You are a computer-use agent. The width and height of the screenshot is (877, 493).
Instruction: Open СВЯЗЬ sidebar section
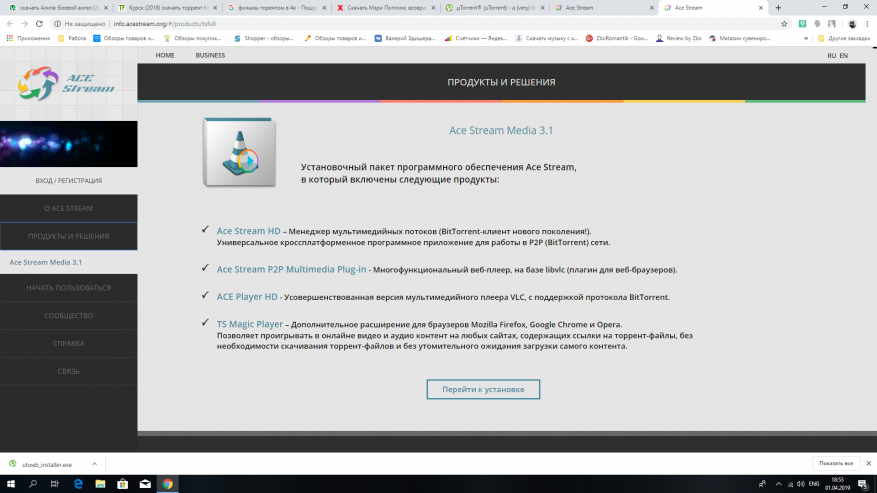pyautogui.click(x=68, y=372)
